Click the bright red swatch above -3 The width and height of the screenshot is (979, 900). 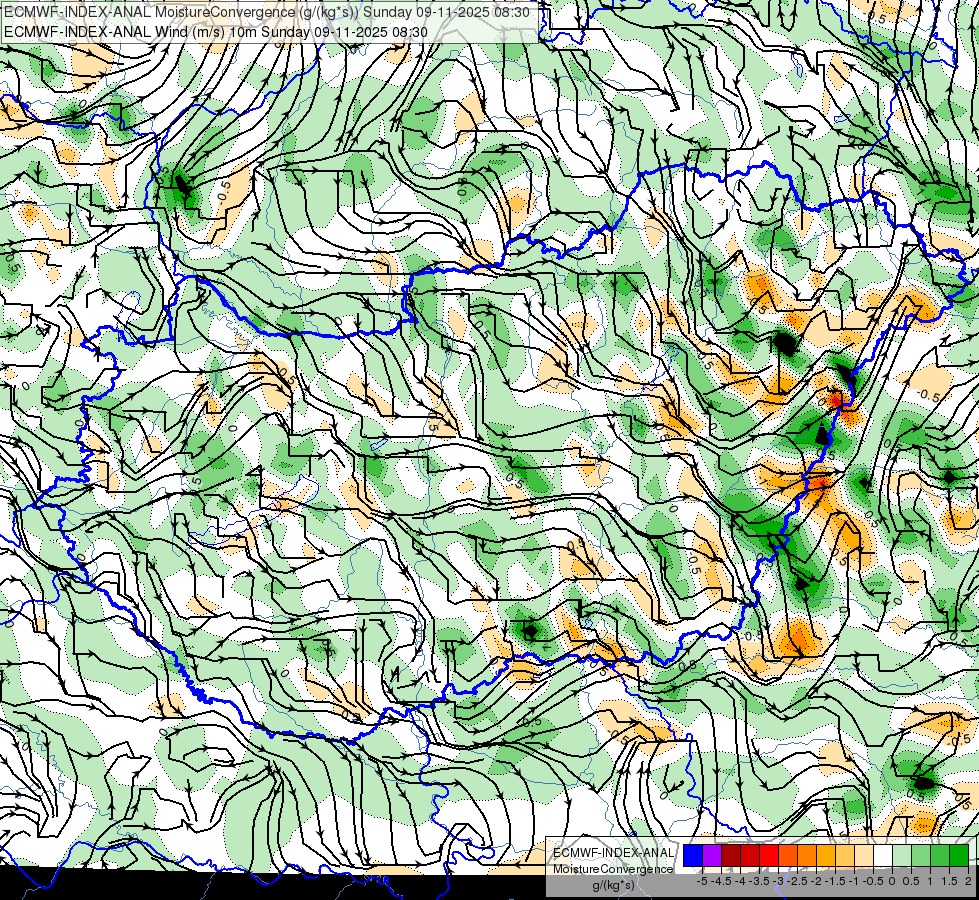coord(769,855)
